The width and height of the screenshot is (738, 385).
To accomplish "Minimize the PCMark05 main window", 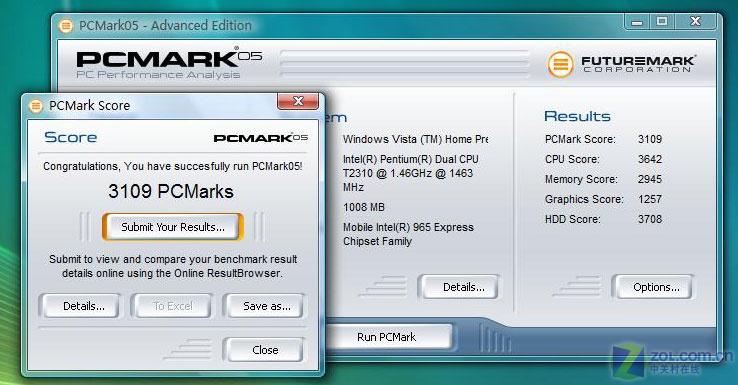I will point(637,22).
